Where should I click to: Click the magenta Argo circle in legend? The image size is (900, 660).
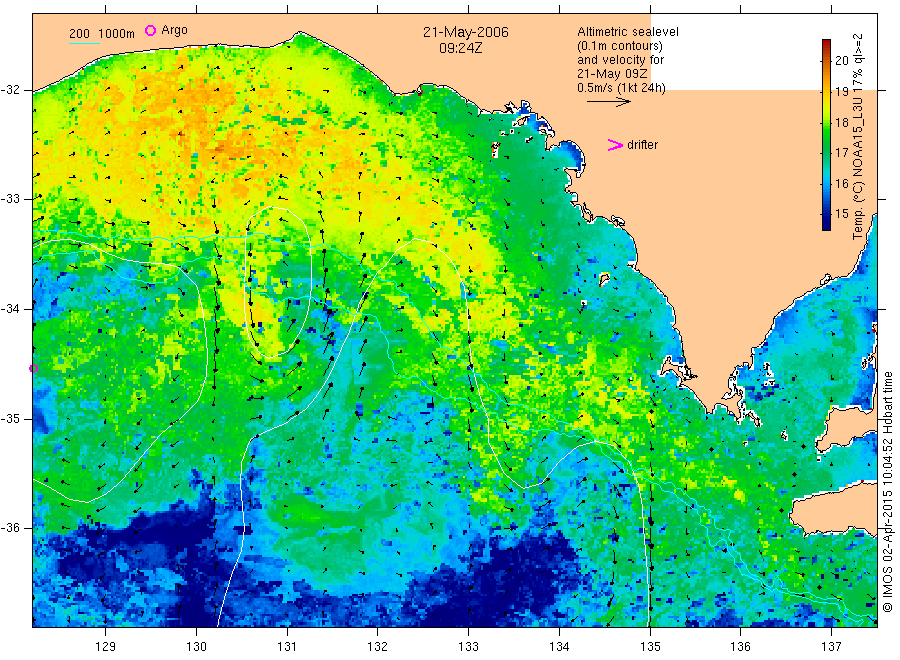click(x=150, y=30)
